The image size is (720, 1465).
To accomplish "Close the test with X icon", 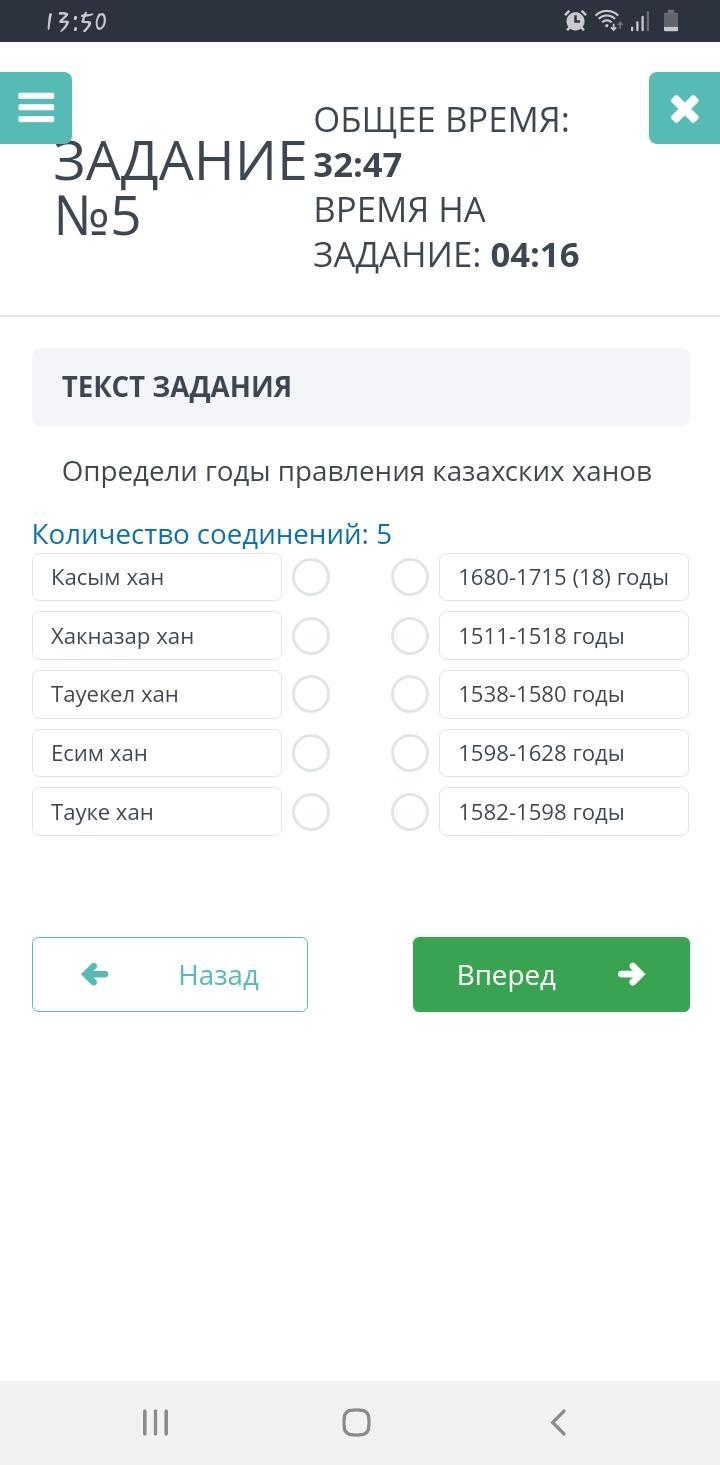I will (684, 108).
